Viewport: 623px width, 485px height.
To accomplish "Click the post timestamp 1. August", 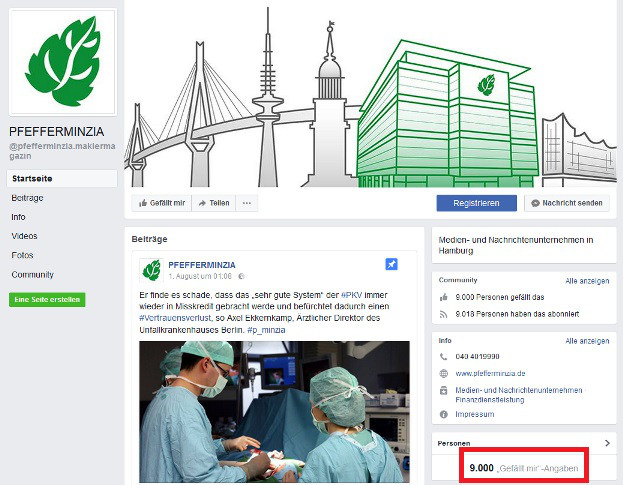I will click(200, 276).
